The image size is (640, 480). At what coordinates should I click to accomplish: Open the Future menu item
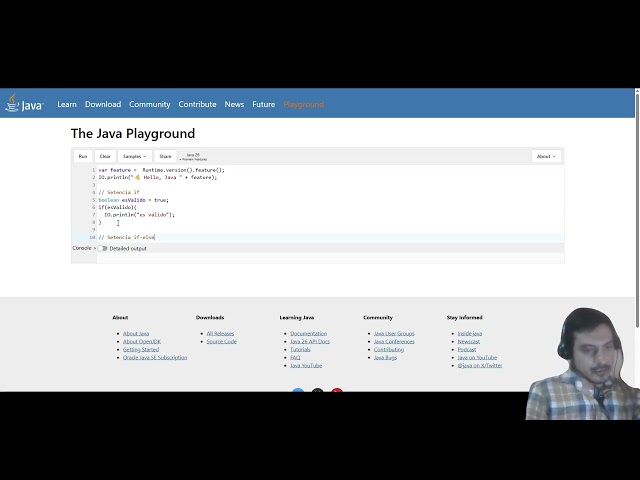[264, 104]
